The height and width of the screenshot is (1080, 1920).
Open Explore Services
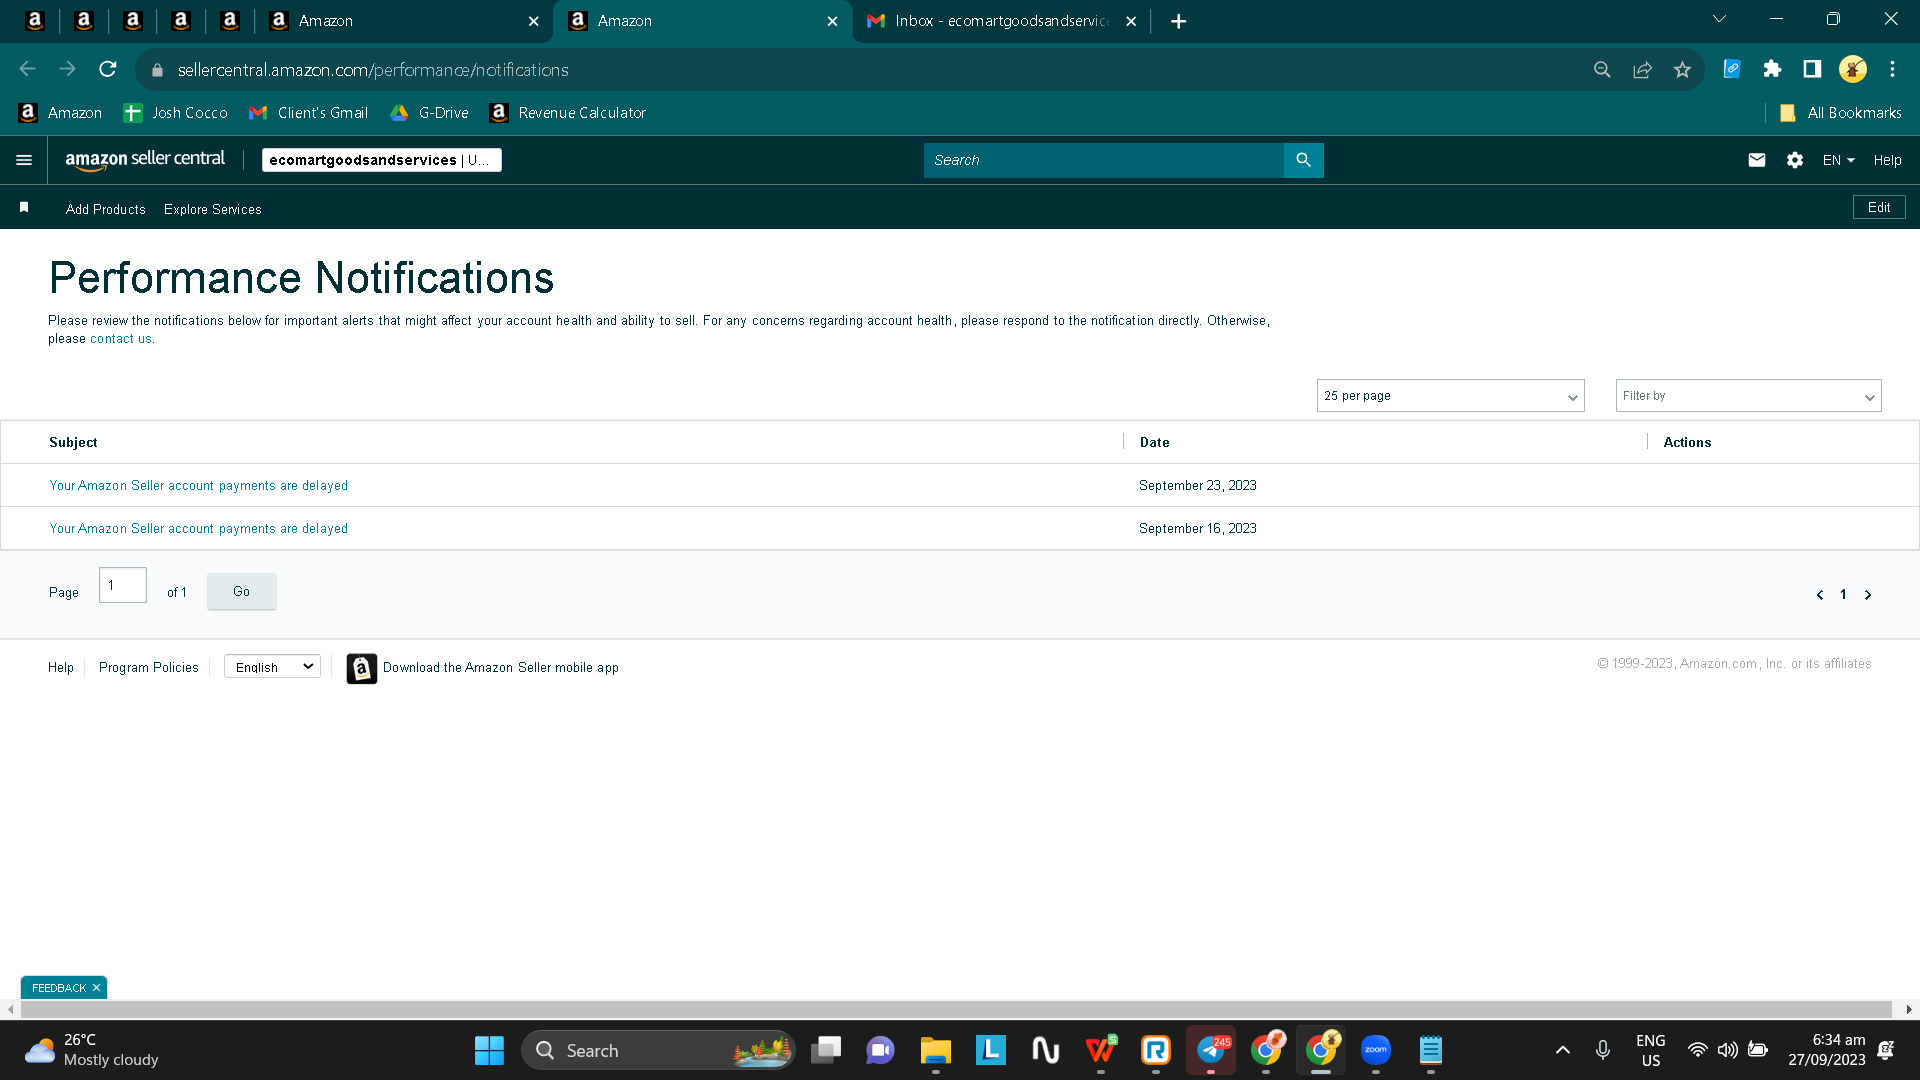(213, 209)
